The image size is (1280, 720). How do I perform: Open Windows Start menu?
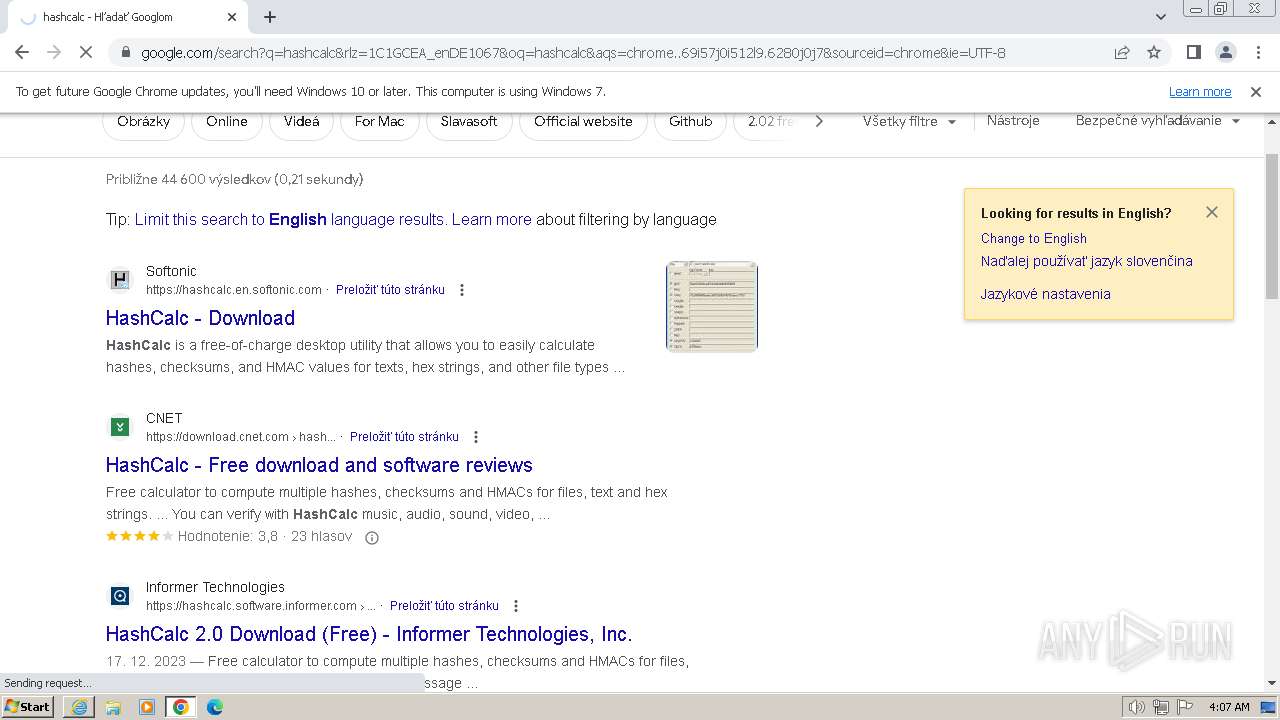click(28, 707)
